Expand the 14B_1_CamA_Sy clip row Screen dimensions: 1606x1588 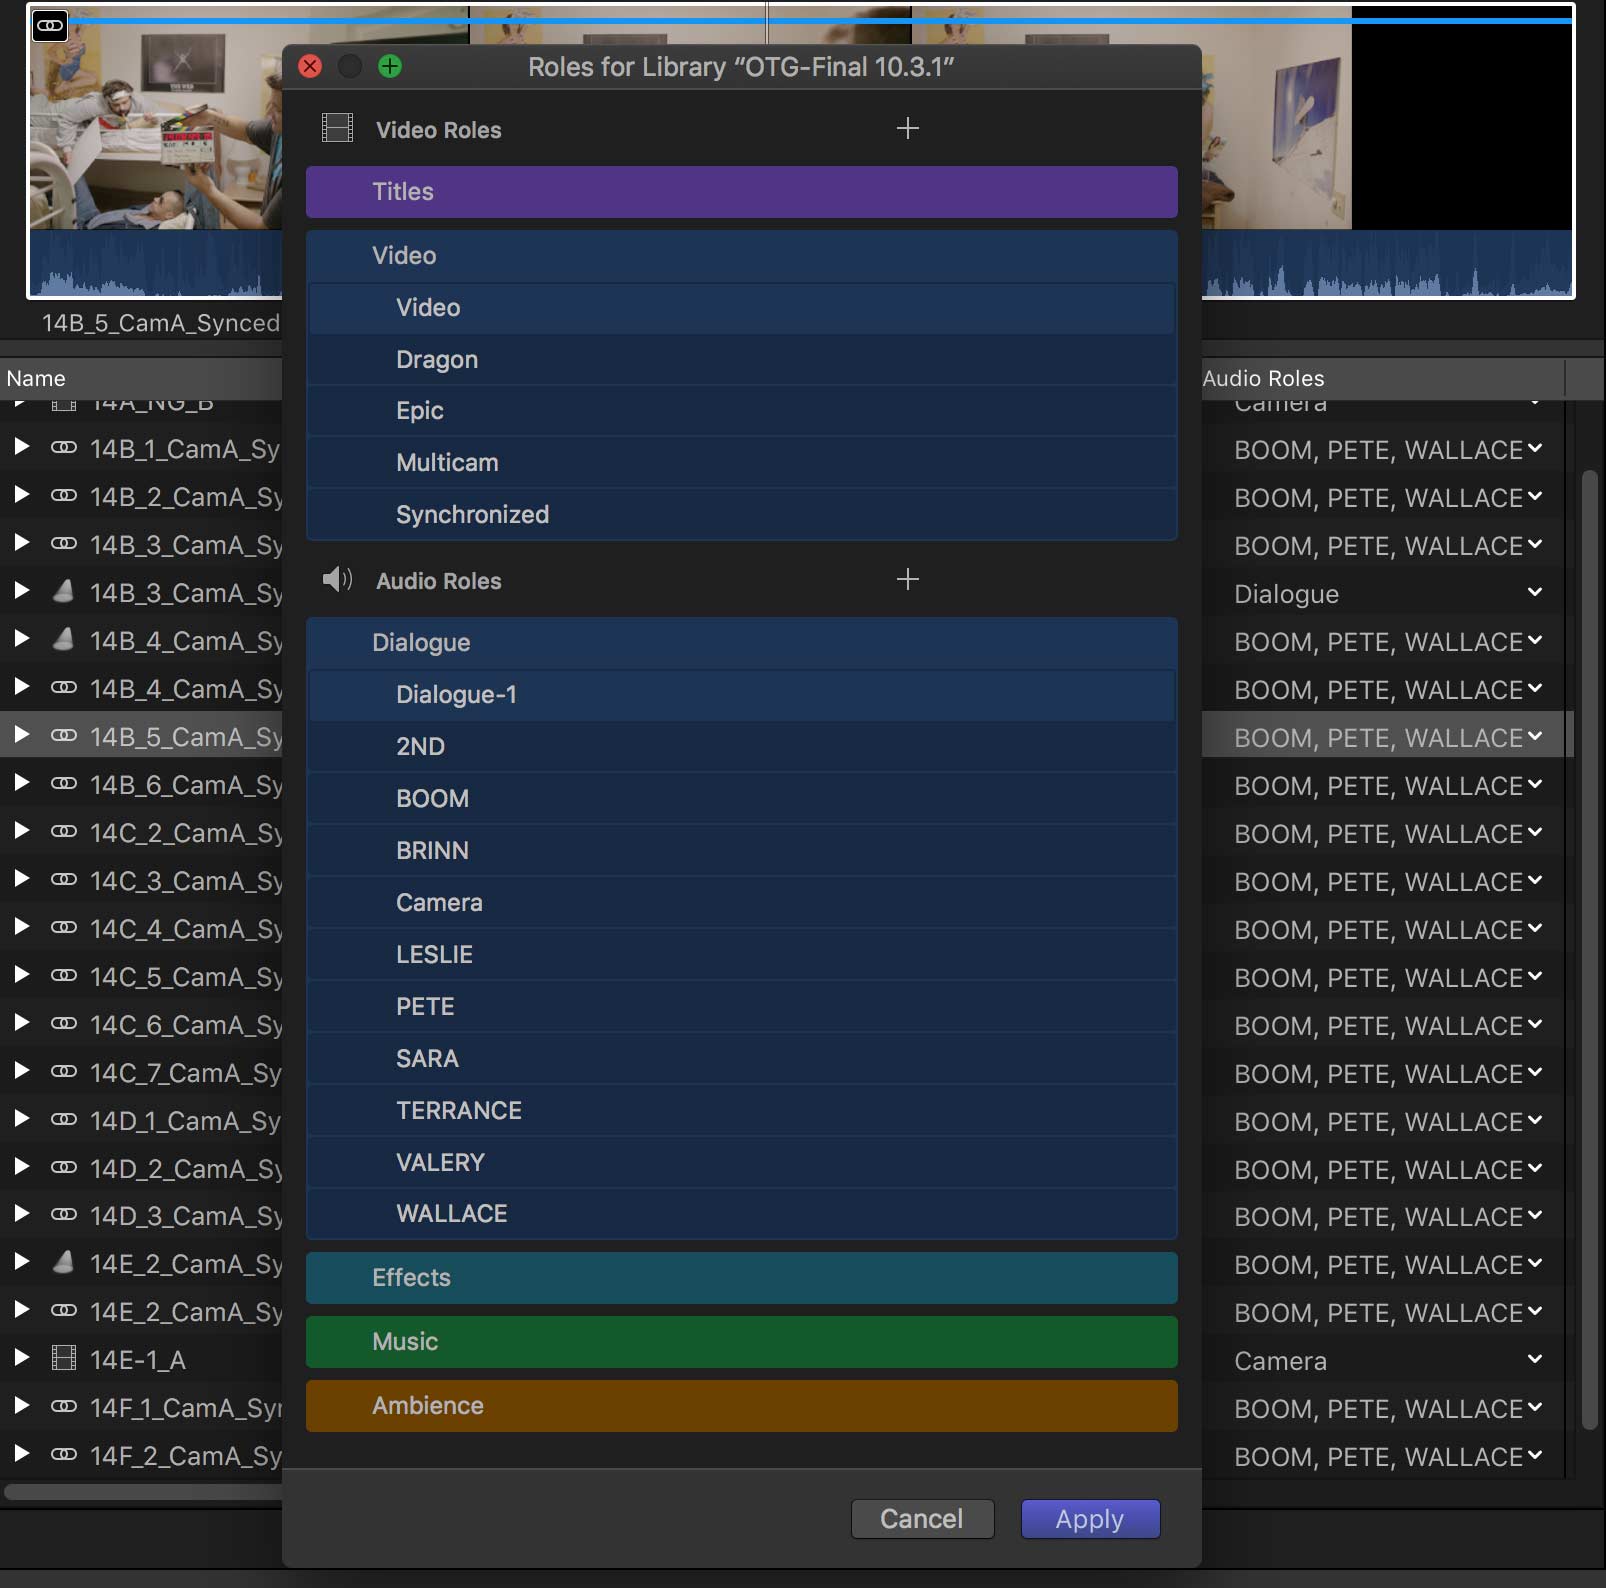[21, 446]
